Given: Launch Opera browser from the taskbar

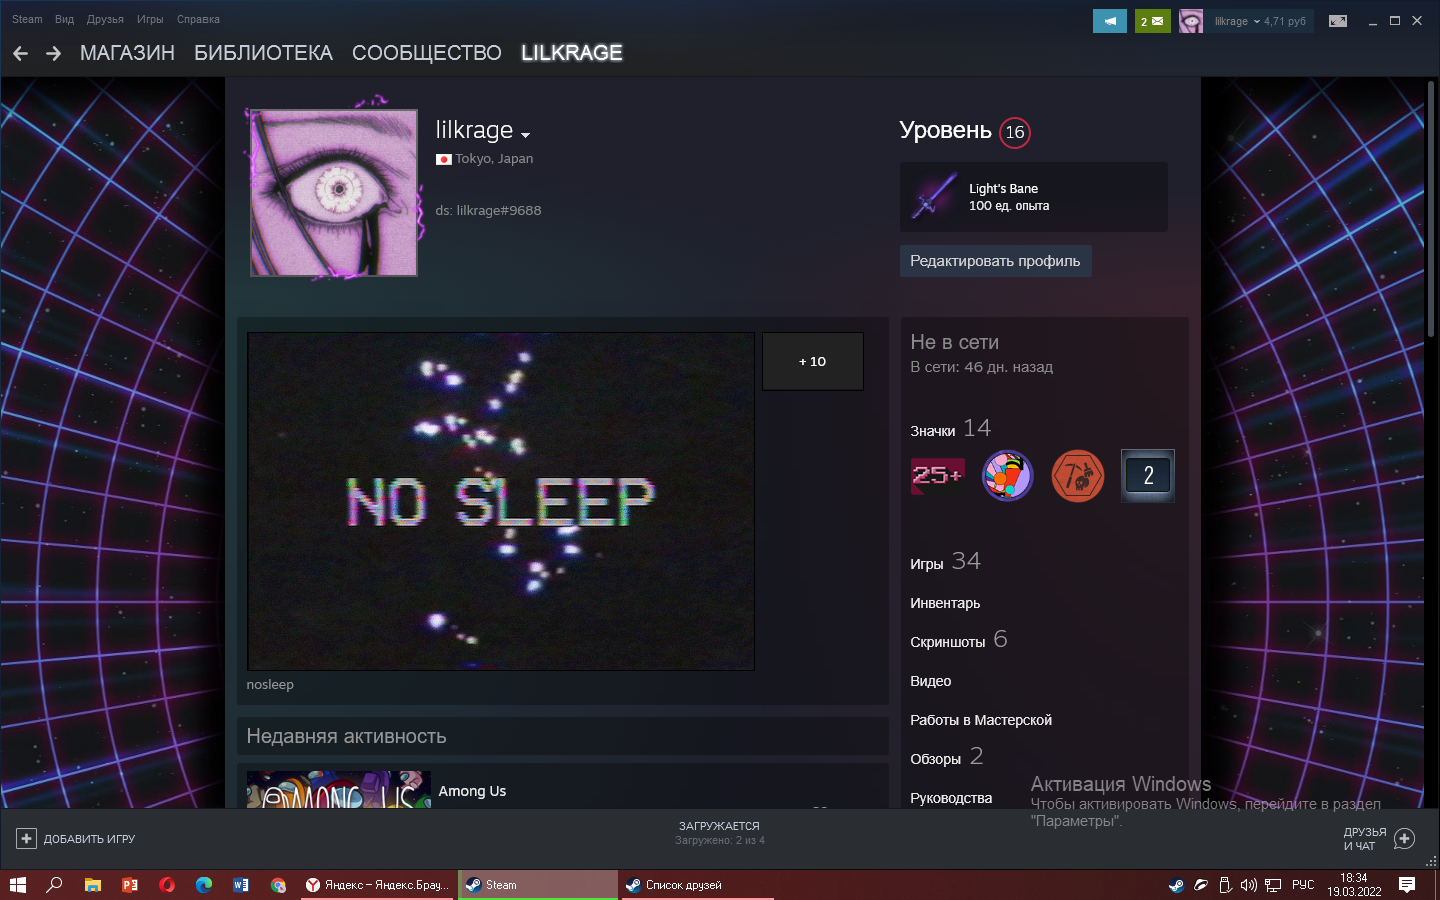Looking at the screenshot, I should pos(167,885).
